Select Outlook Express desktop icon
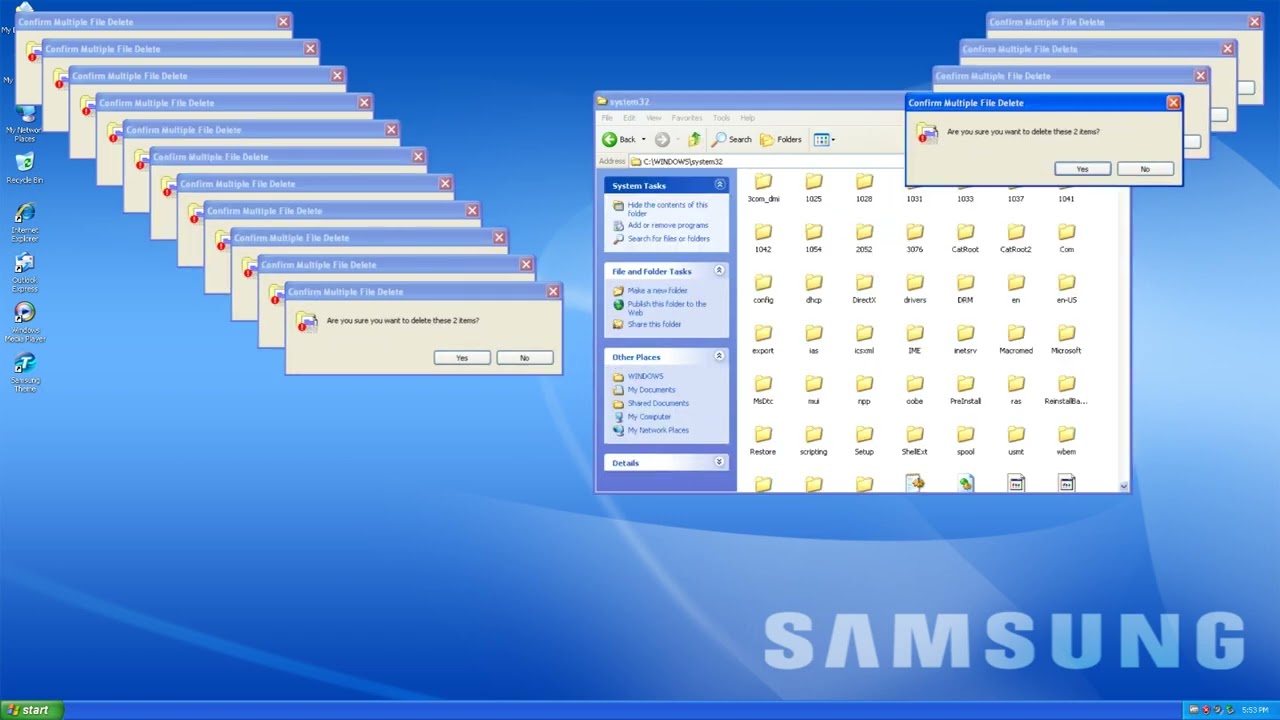The image size is (1280, 720). (x=25, y=272)
